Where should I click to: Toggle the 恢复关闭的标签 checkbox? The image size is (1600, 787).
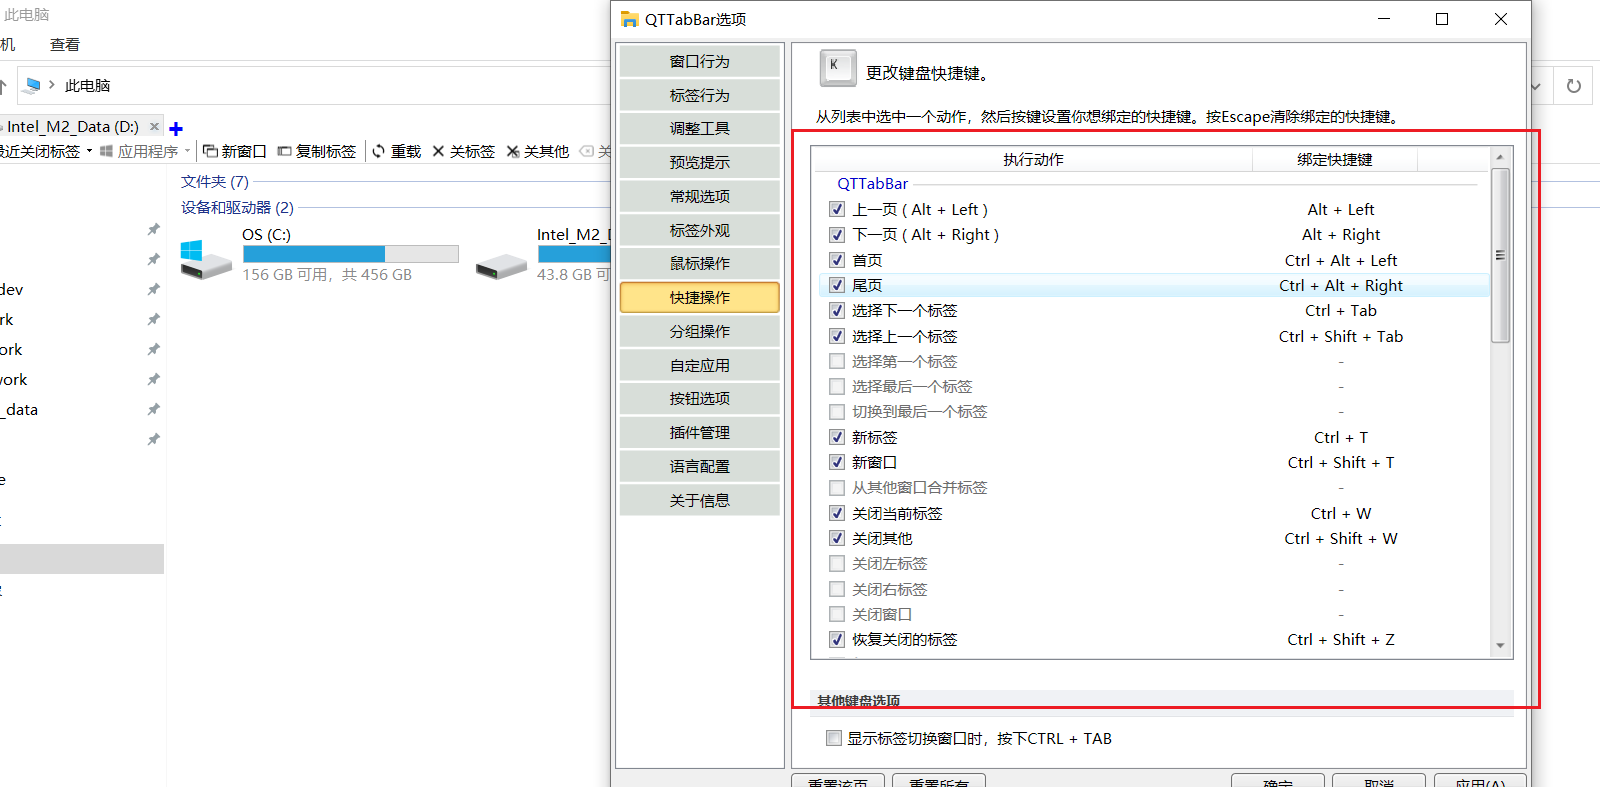click(837, 639)
